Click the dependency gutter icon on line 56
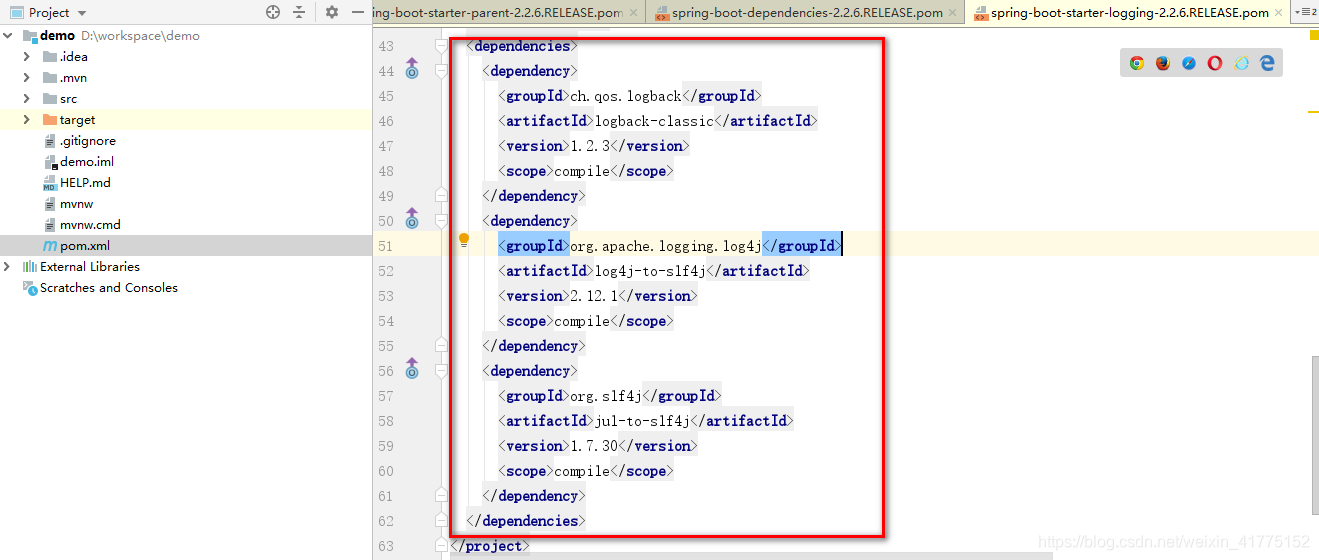 (x=412, y=368)
